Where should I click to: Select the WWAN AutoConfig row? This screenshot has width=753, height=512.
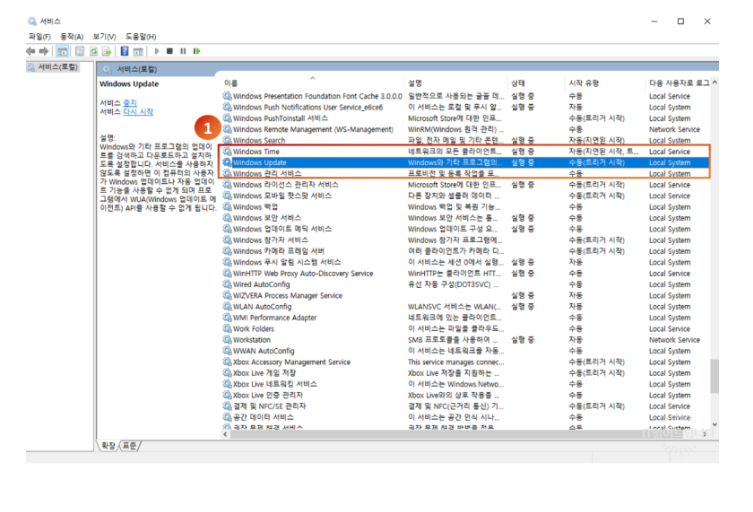click(x=465, y=351)
